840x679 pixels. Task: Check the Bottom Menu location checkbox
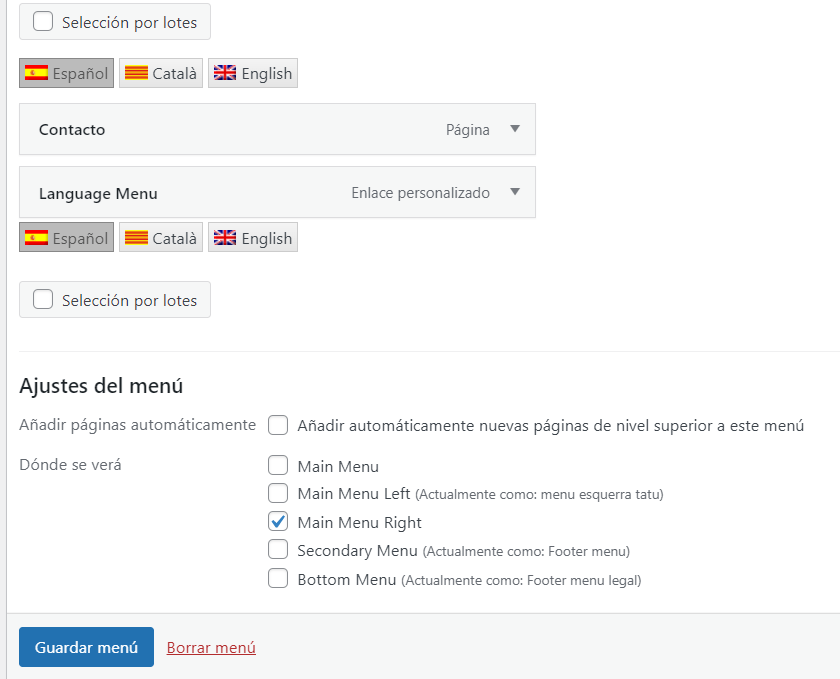278,578
